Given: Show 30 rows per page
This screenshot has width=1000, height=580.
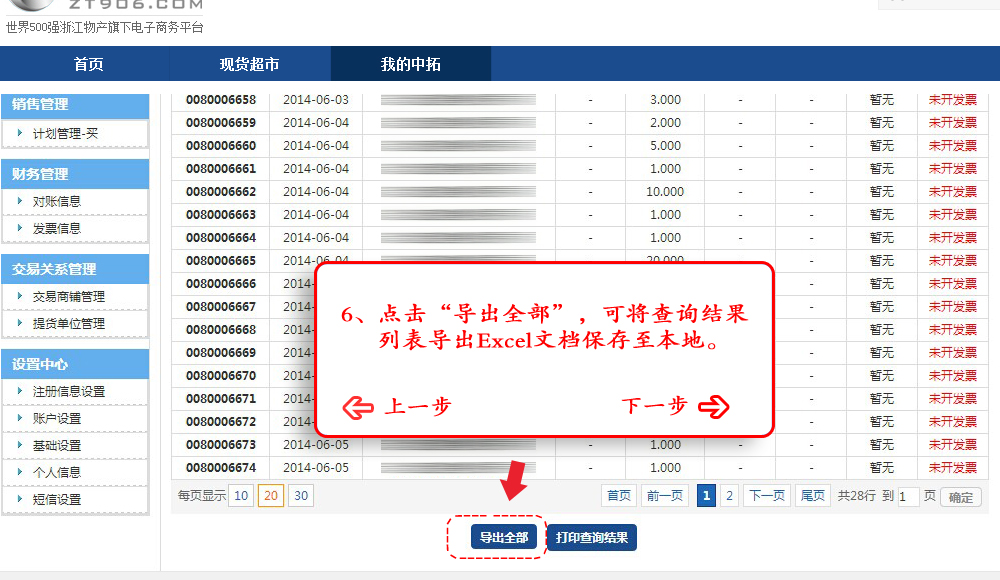Looking at the screenshot, I should coord(301,495).
